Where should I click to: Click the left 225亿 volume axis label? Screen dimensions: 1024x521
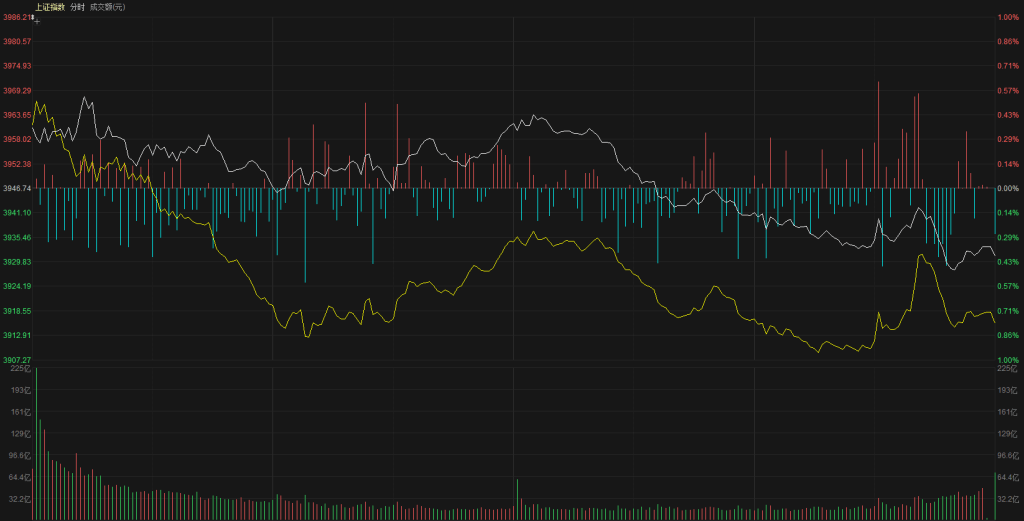tap(22, 369)
